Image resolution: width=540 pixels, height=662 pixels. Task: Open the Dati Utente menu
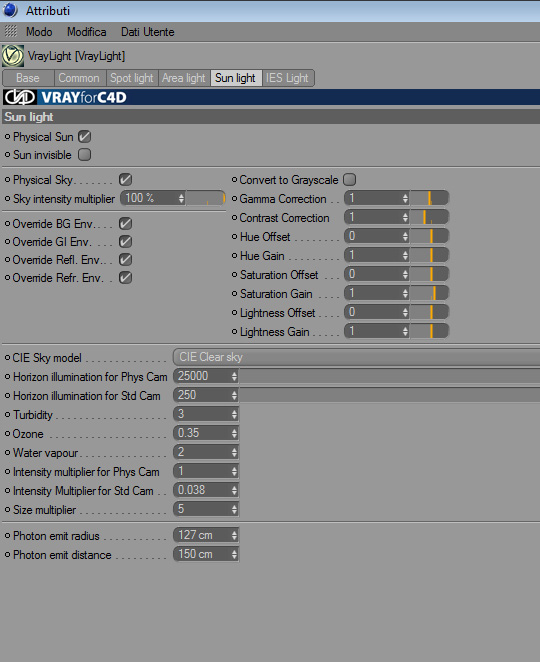148,32
